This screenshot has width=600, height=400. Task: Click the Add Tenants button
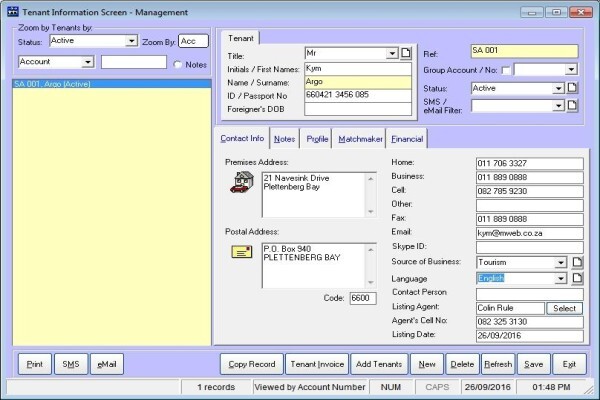[379, 364]
